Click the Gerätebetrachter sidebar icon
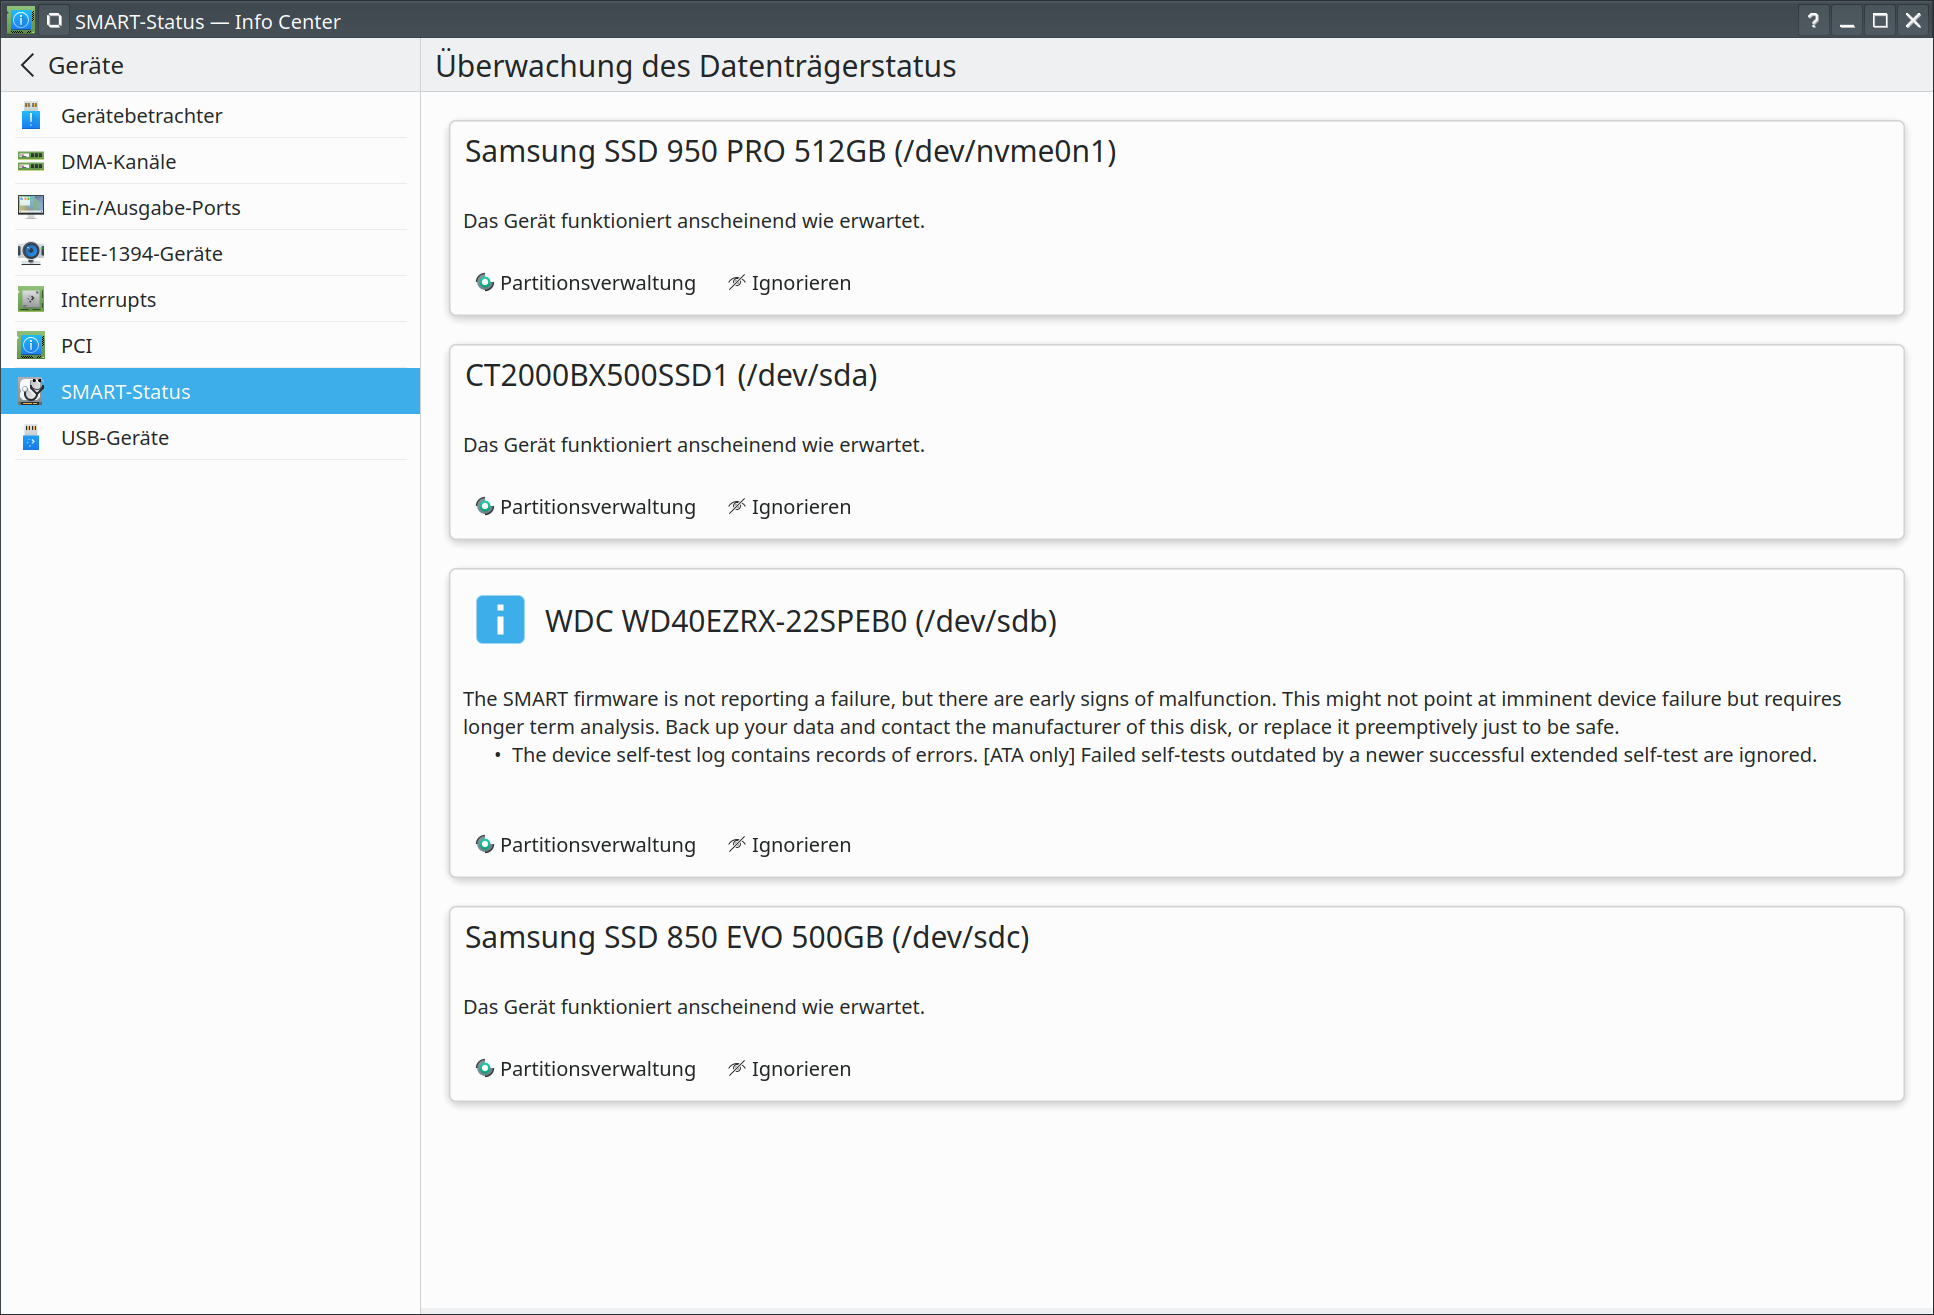This screenshot has width=1934, height=1315. click(x=31, y=116)
